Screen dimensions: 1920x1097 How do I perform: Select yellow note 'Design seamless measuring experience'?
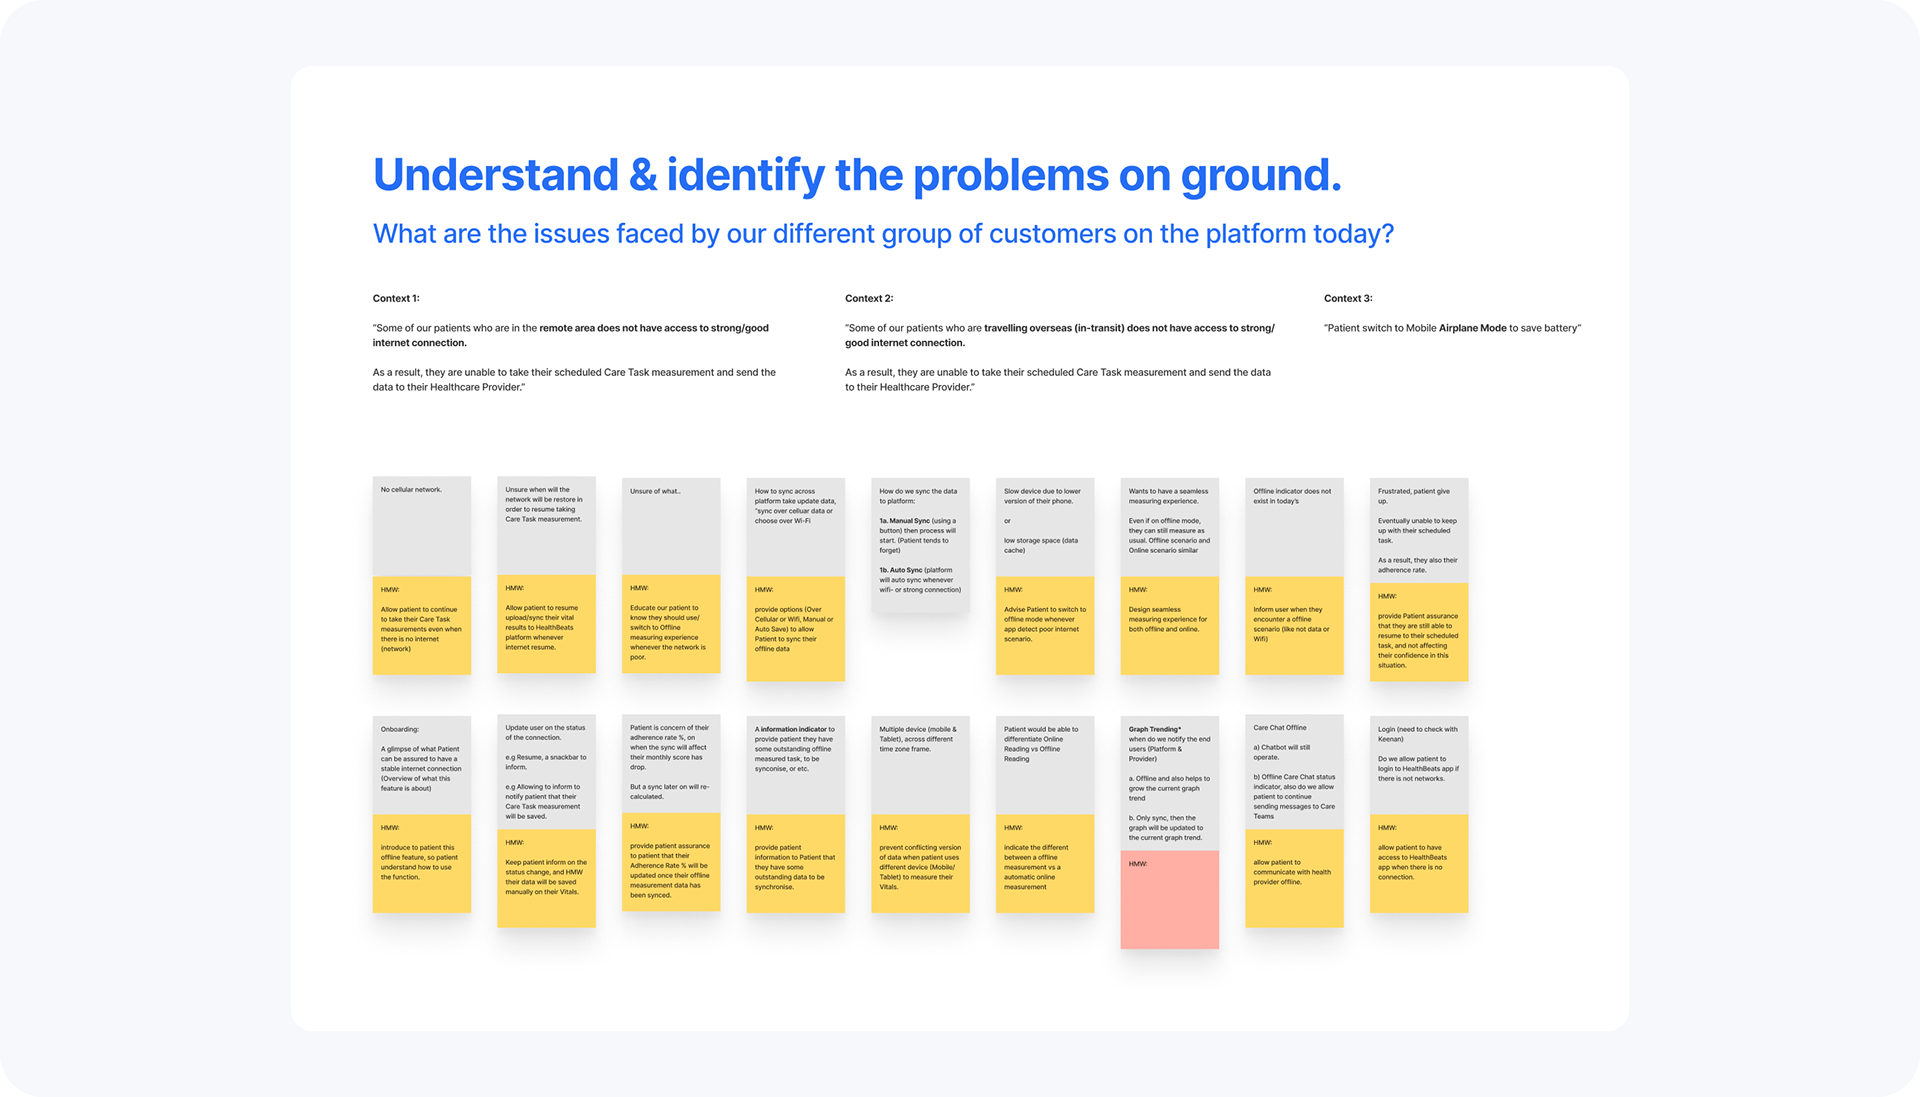coord(1169,624)
